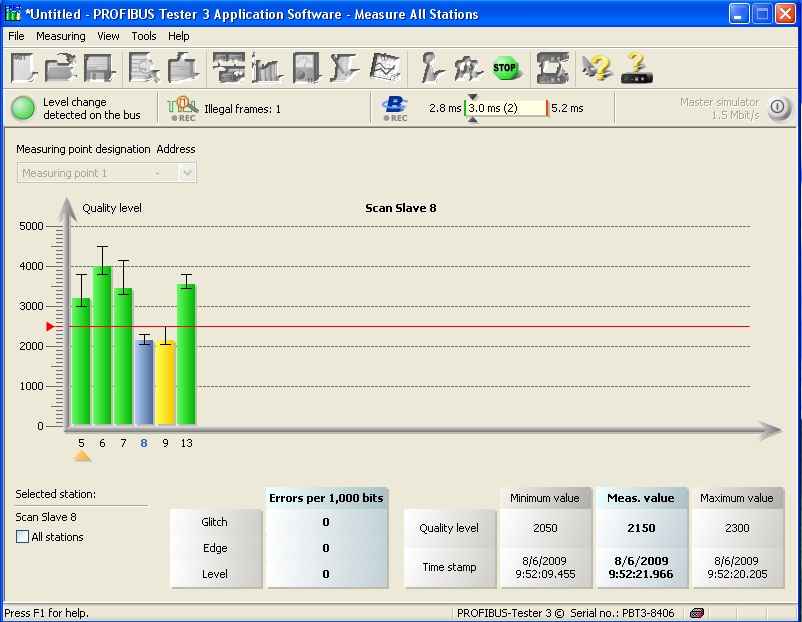Click the Glitch error row label
802x622 pixels.
pos(215,522)
